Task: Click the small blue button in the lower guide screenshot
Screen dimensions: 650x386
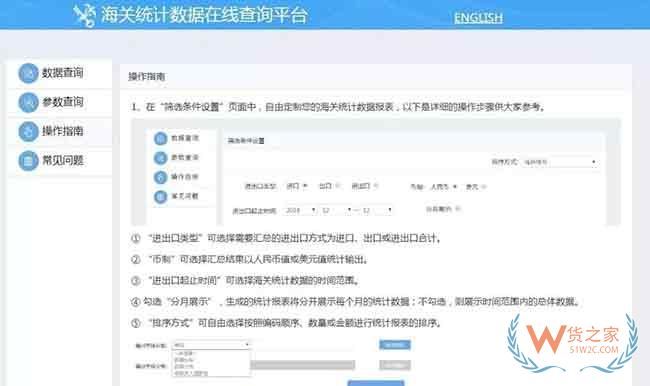Action: 395,345
